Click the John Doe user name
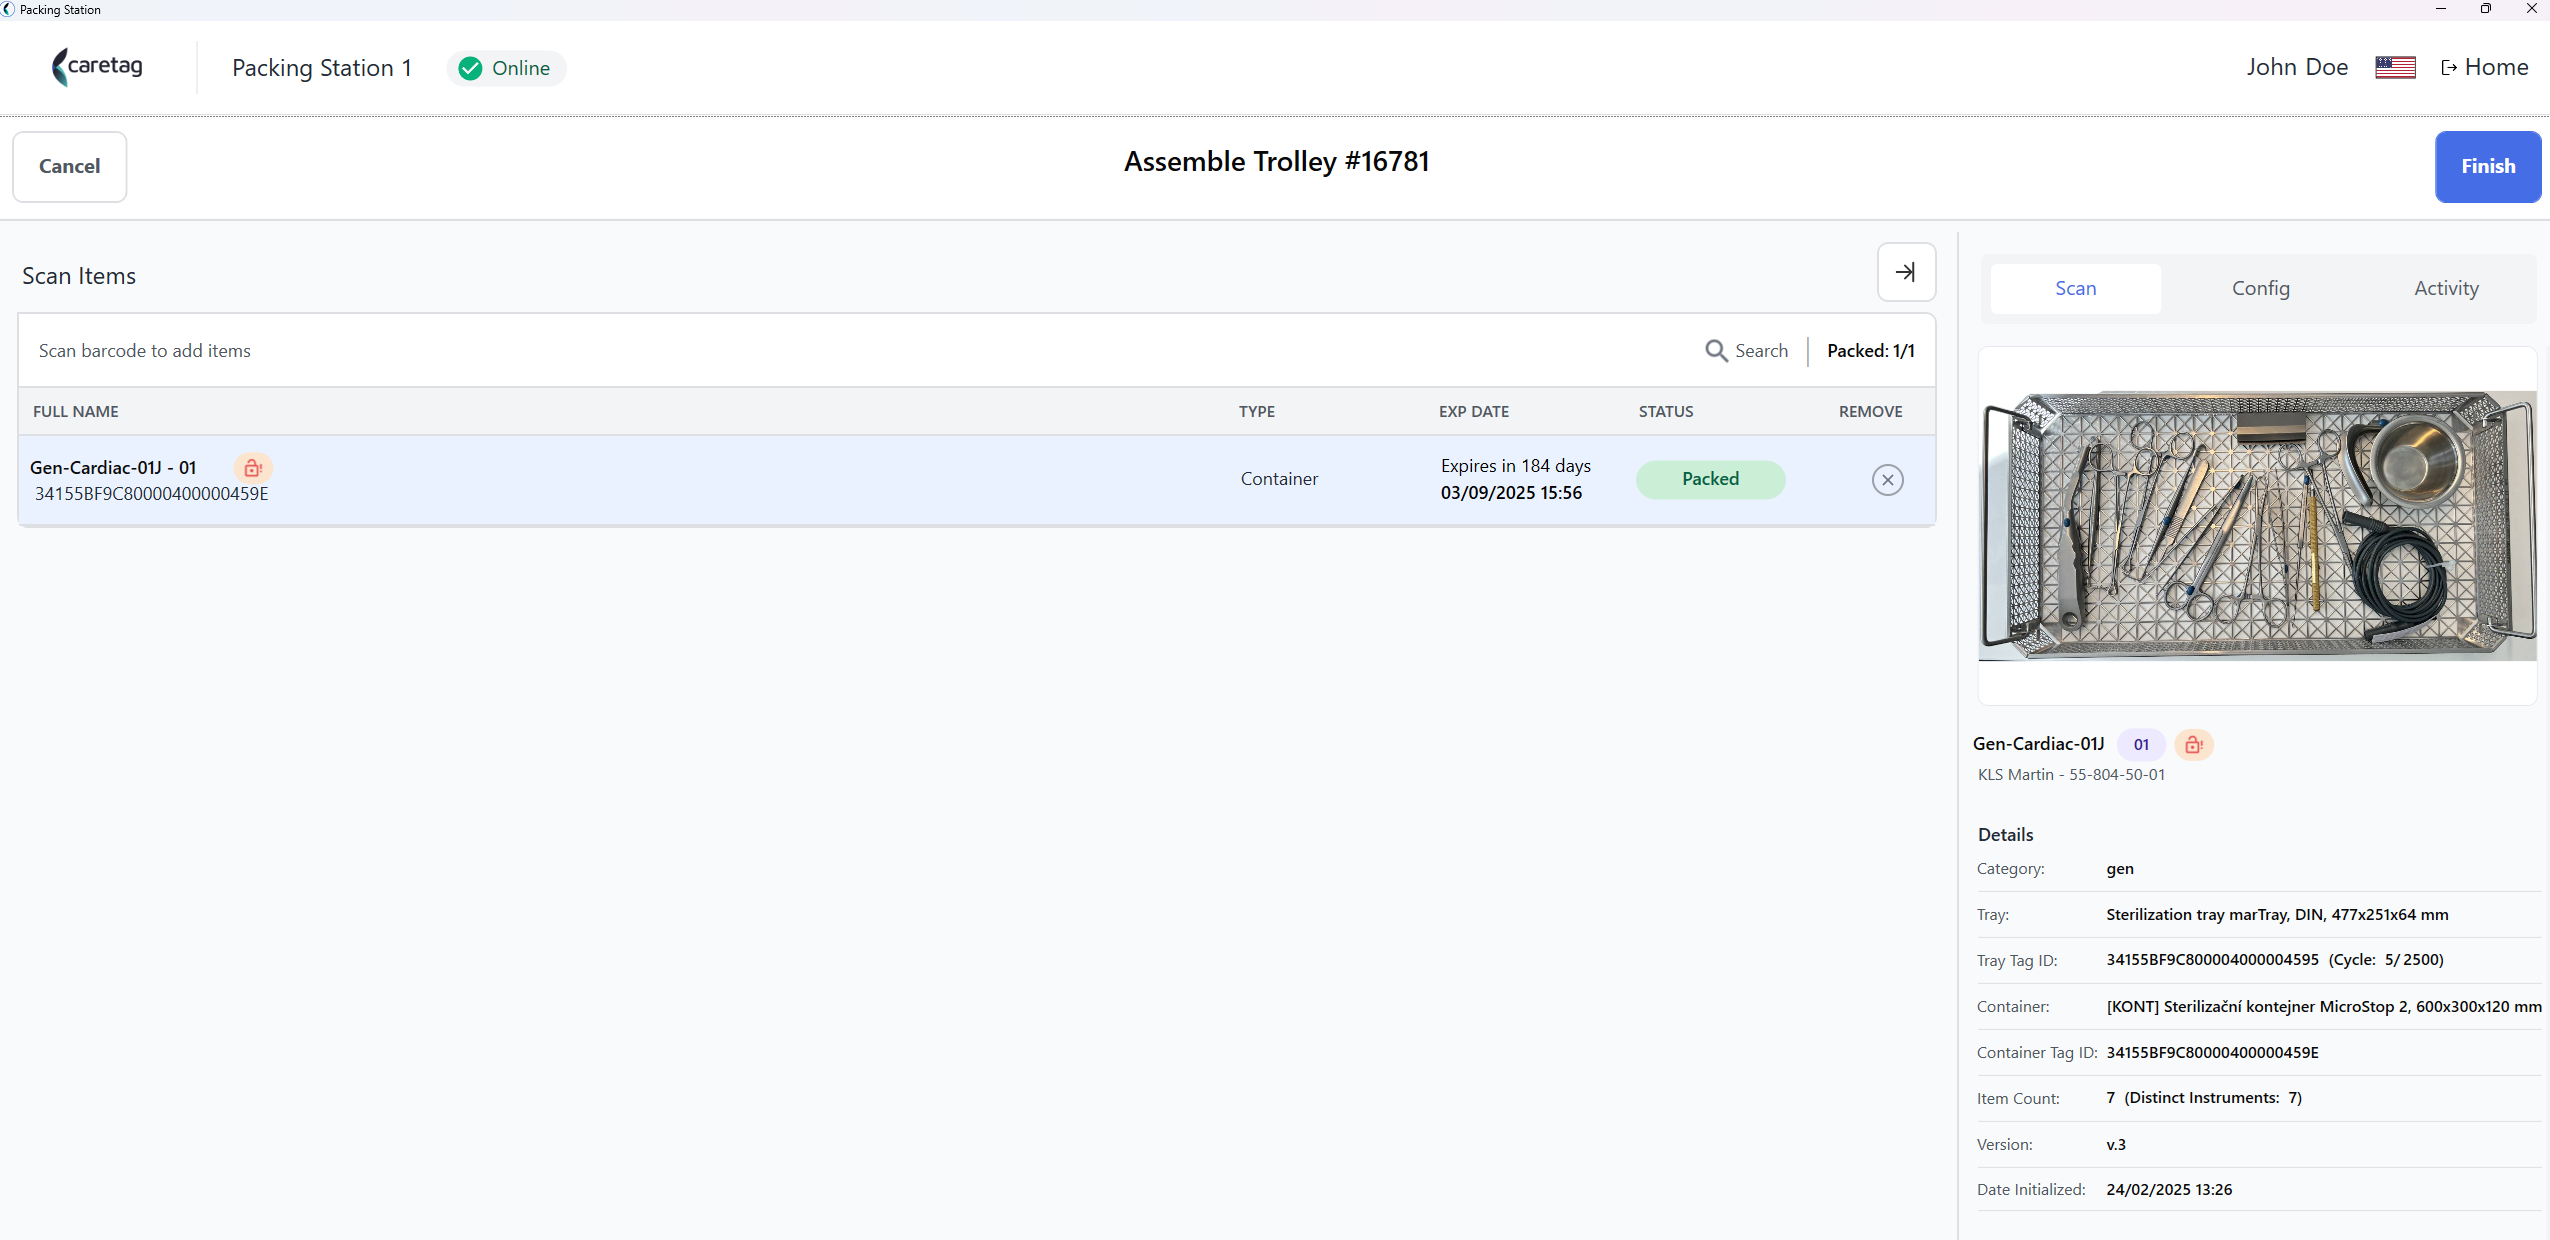The height and width of the screenshot is (1240, 2550). (2297, 68)
